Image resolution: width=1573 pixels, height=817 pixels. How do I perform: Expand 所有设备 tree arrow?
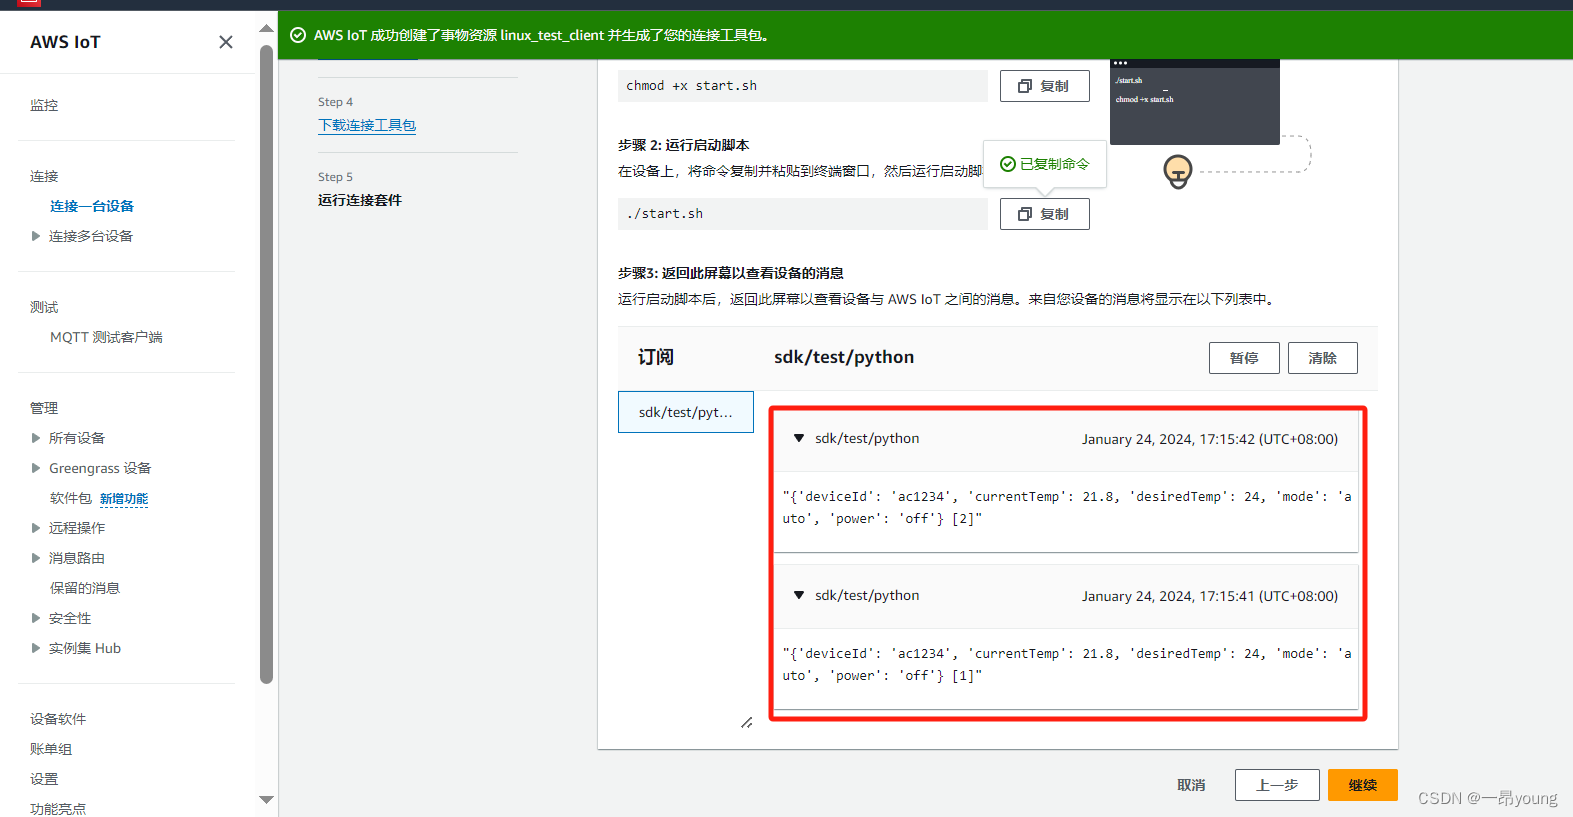36,438
